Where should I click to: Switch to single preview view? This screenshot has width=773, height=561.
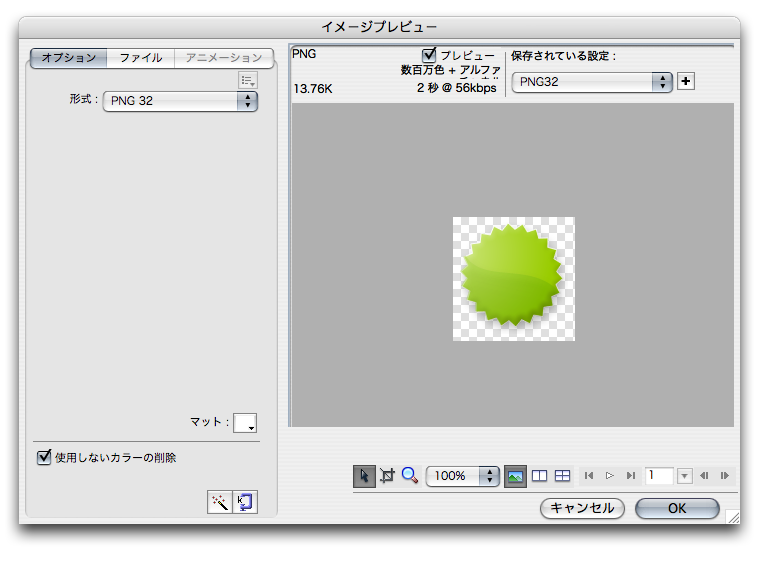[516, 476]
